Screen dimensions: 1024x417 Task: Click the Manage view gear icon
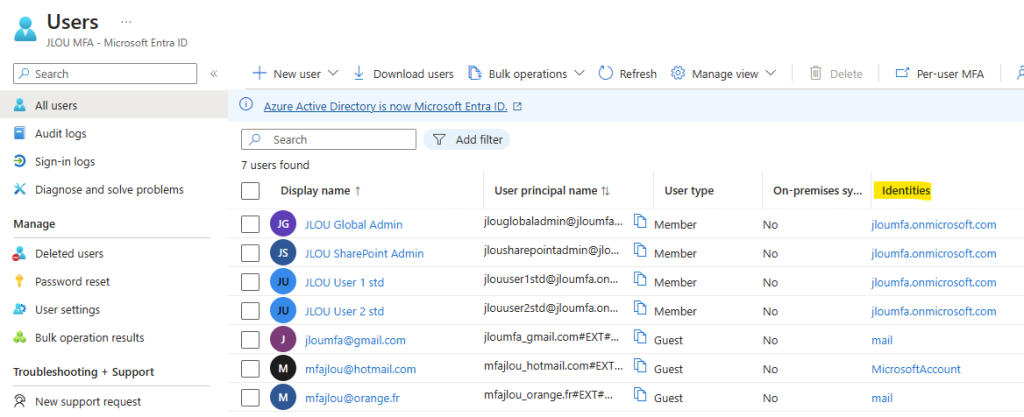[x=678, y=73]
